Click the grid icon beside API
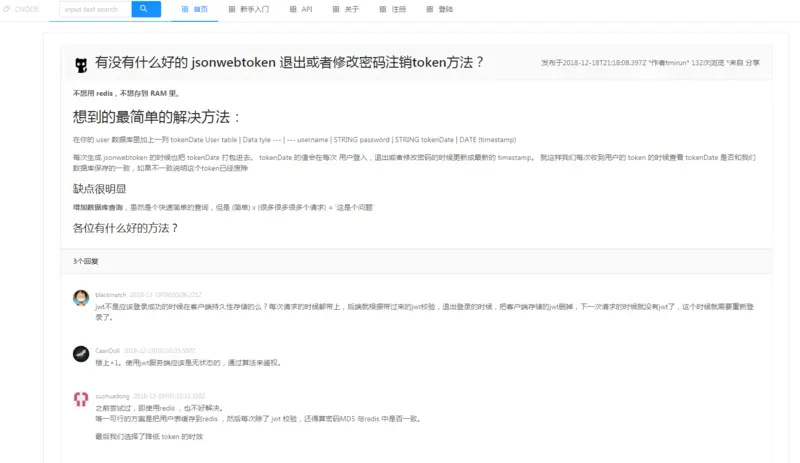The height and width of the screenshot is (463, 800). click(293, 9)
